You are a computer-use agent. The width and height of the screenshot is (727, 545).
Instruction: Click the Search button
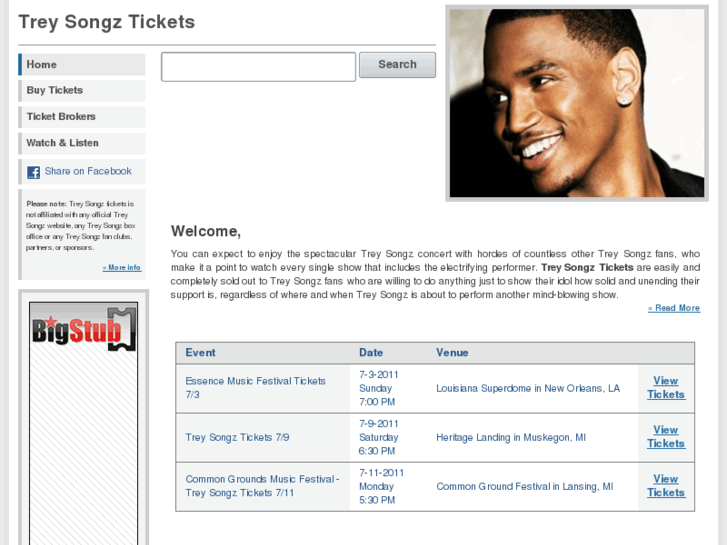click(397, 64)
